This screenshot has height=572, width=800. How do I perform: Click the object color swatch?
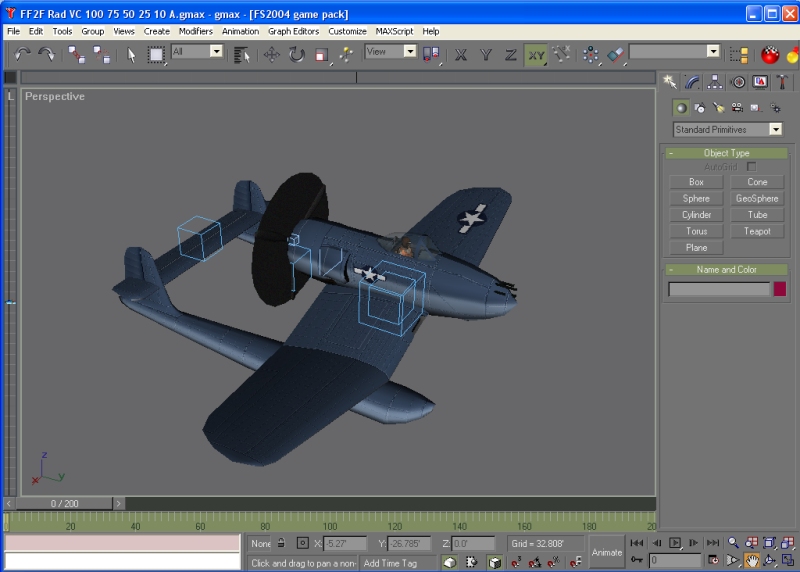[780, 289]
